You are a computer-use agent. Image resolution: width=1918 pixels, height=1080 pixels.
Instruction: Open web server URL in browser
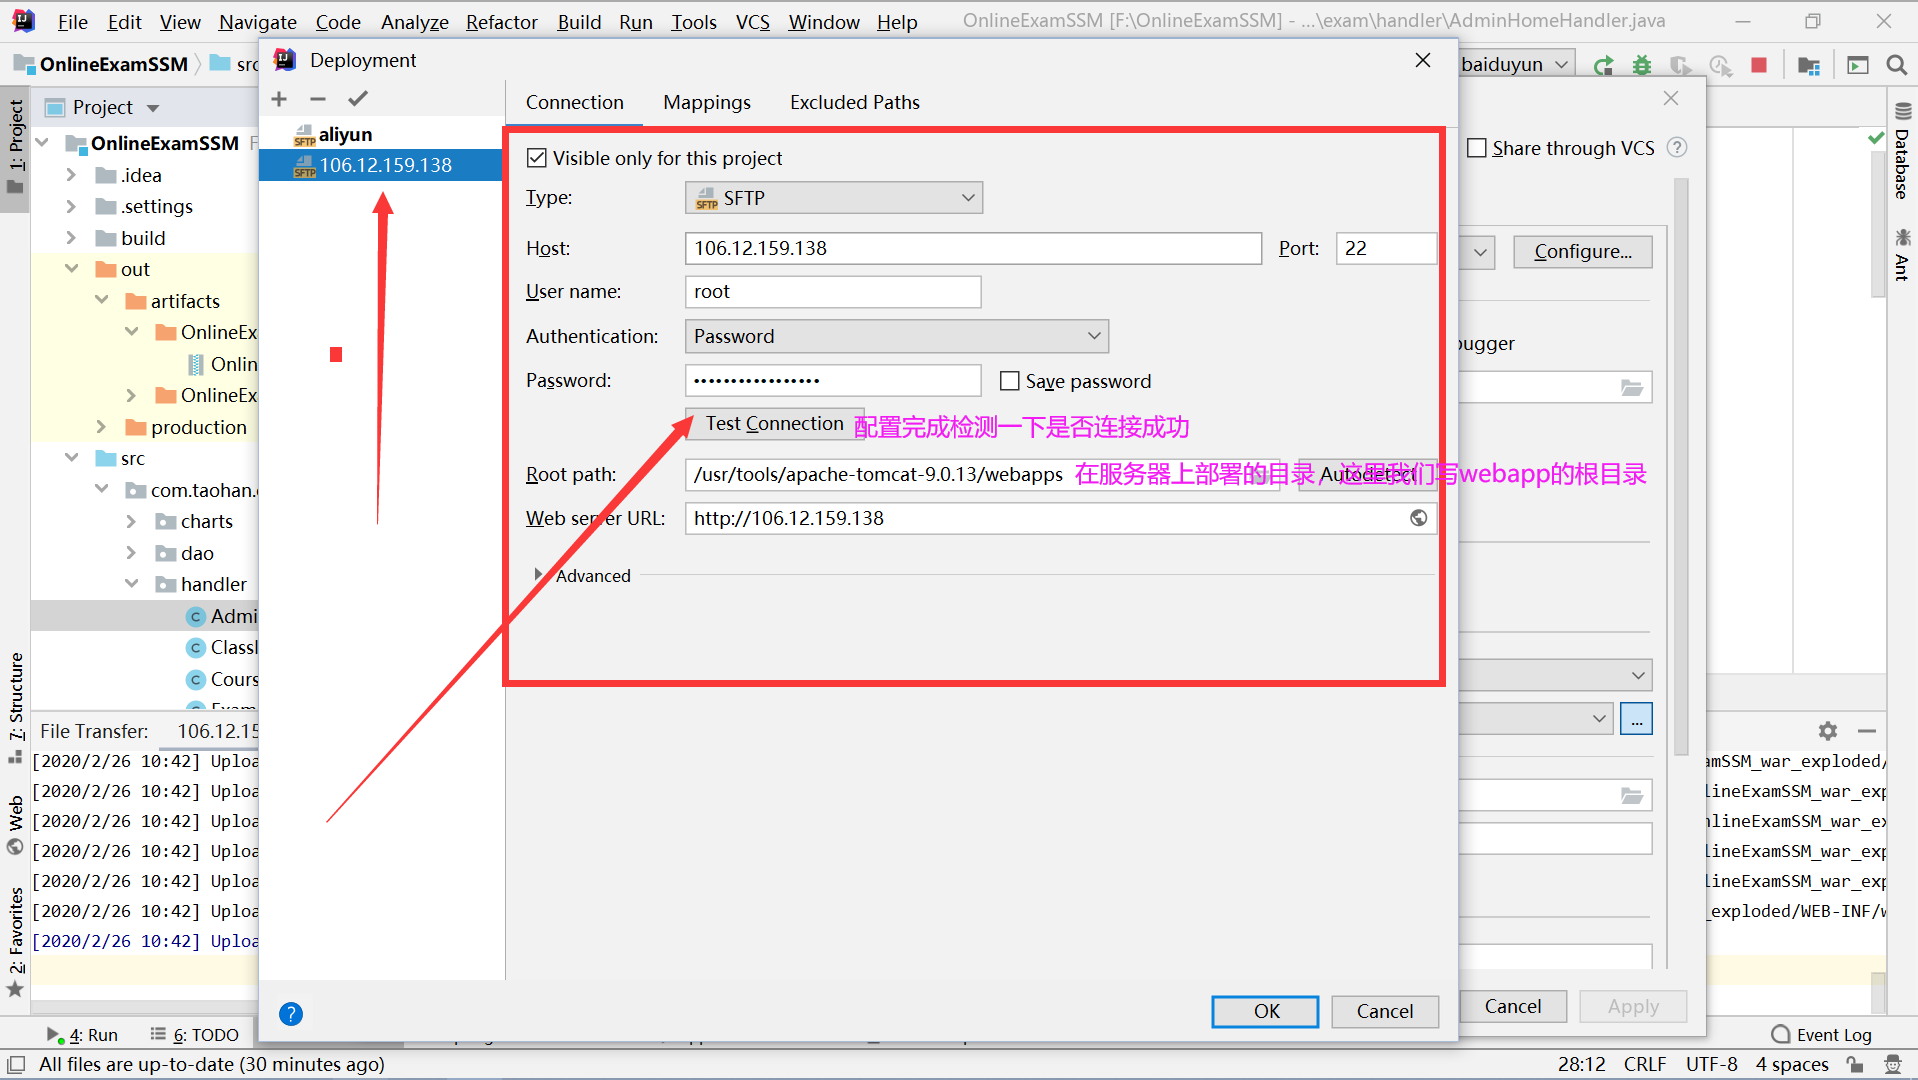pos(1418,518)
